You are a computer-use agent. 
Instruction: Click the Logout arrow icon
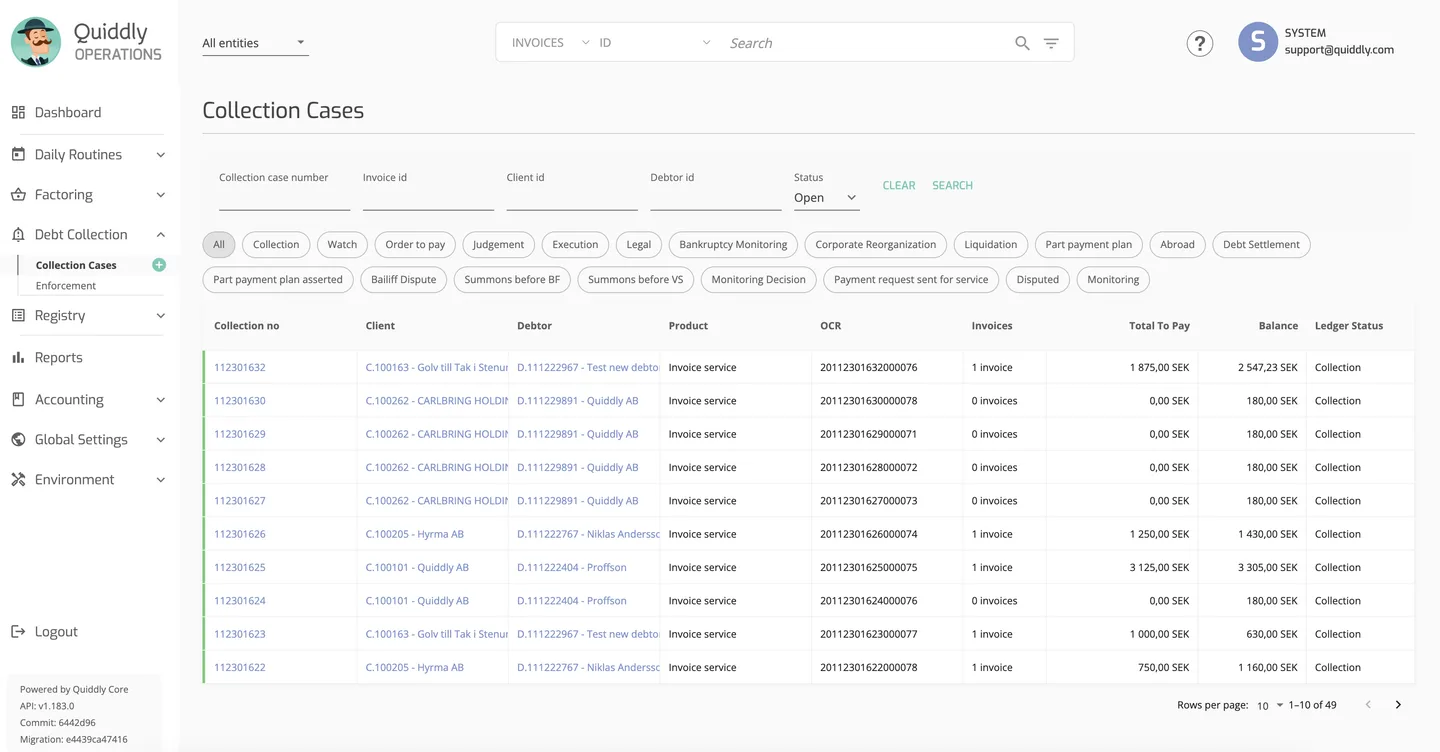pos(18,631)
